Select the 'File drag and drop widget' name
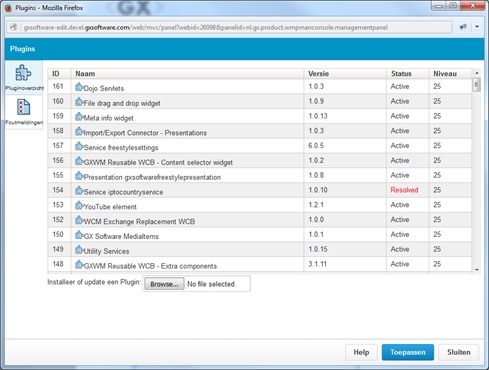 pyautogui.click(x=122, y=103)
